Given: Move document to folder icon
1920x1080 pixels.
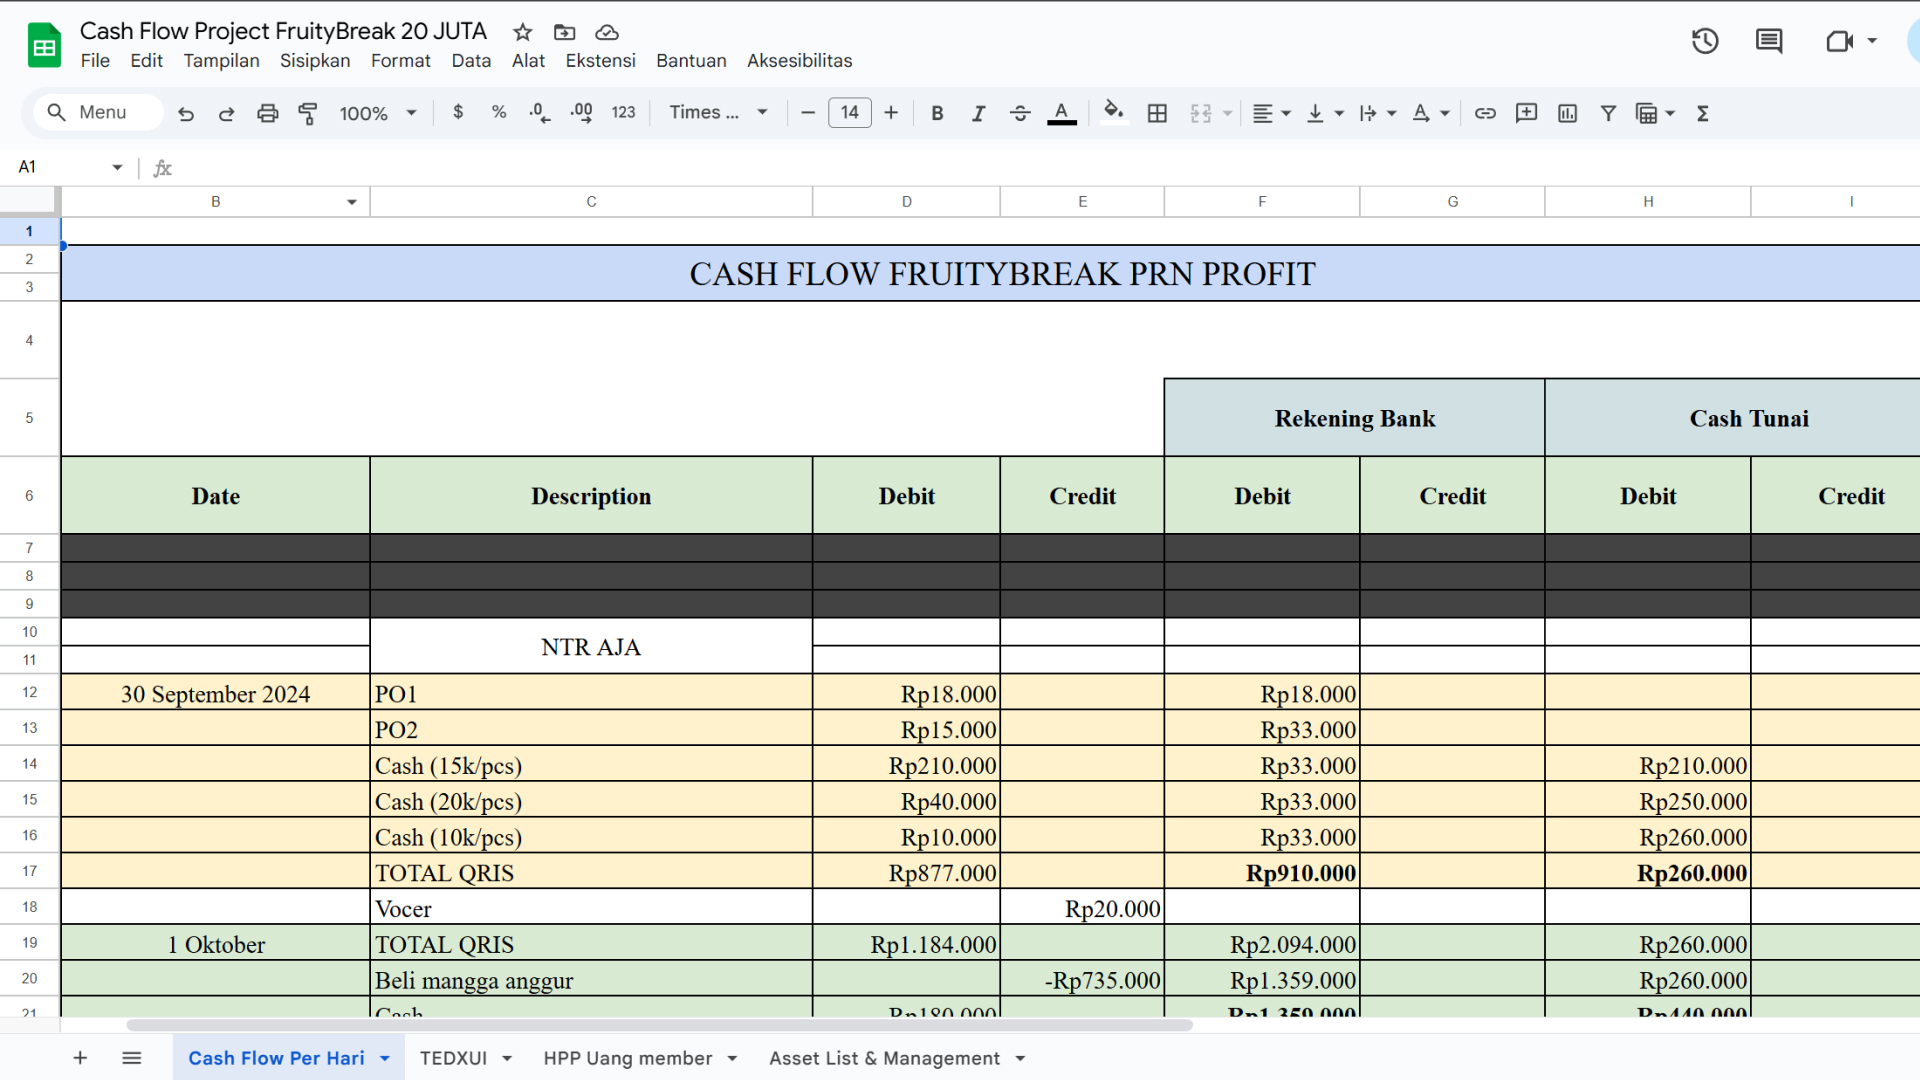Looking at the screenshot, I should coord(565,32).
